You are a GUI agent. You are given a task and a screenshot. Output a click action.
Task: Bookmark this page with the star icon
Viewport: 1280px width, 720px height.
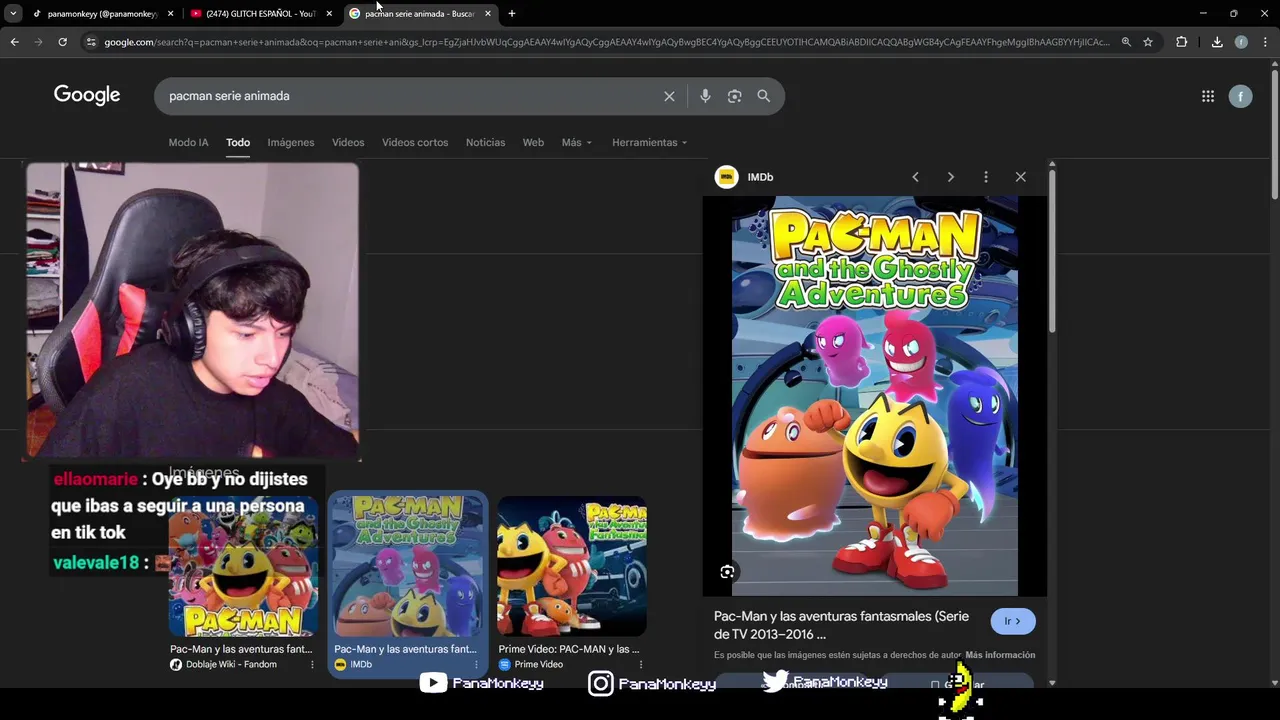(1148, 42)
